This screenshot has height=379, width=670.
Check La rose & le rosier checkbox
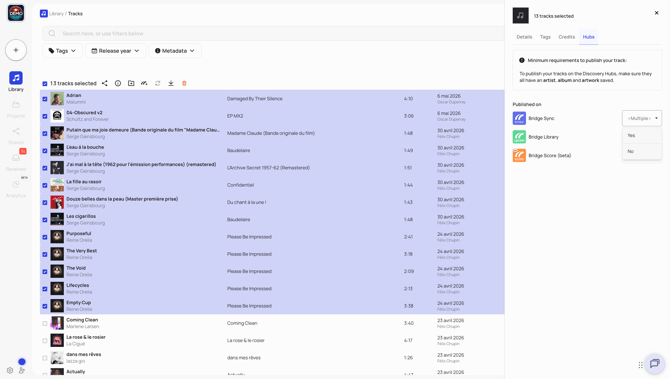tap(44, 341)
